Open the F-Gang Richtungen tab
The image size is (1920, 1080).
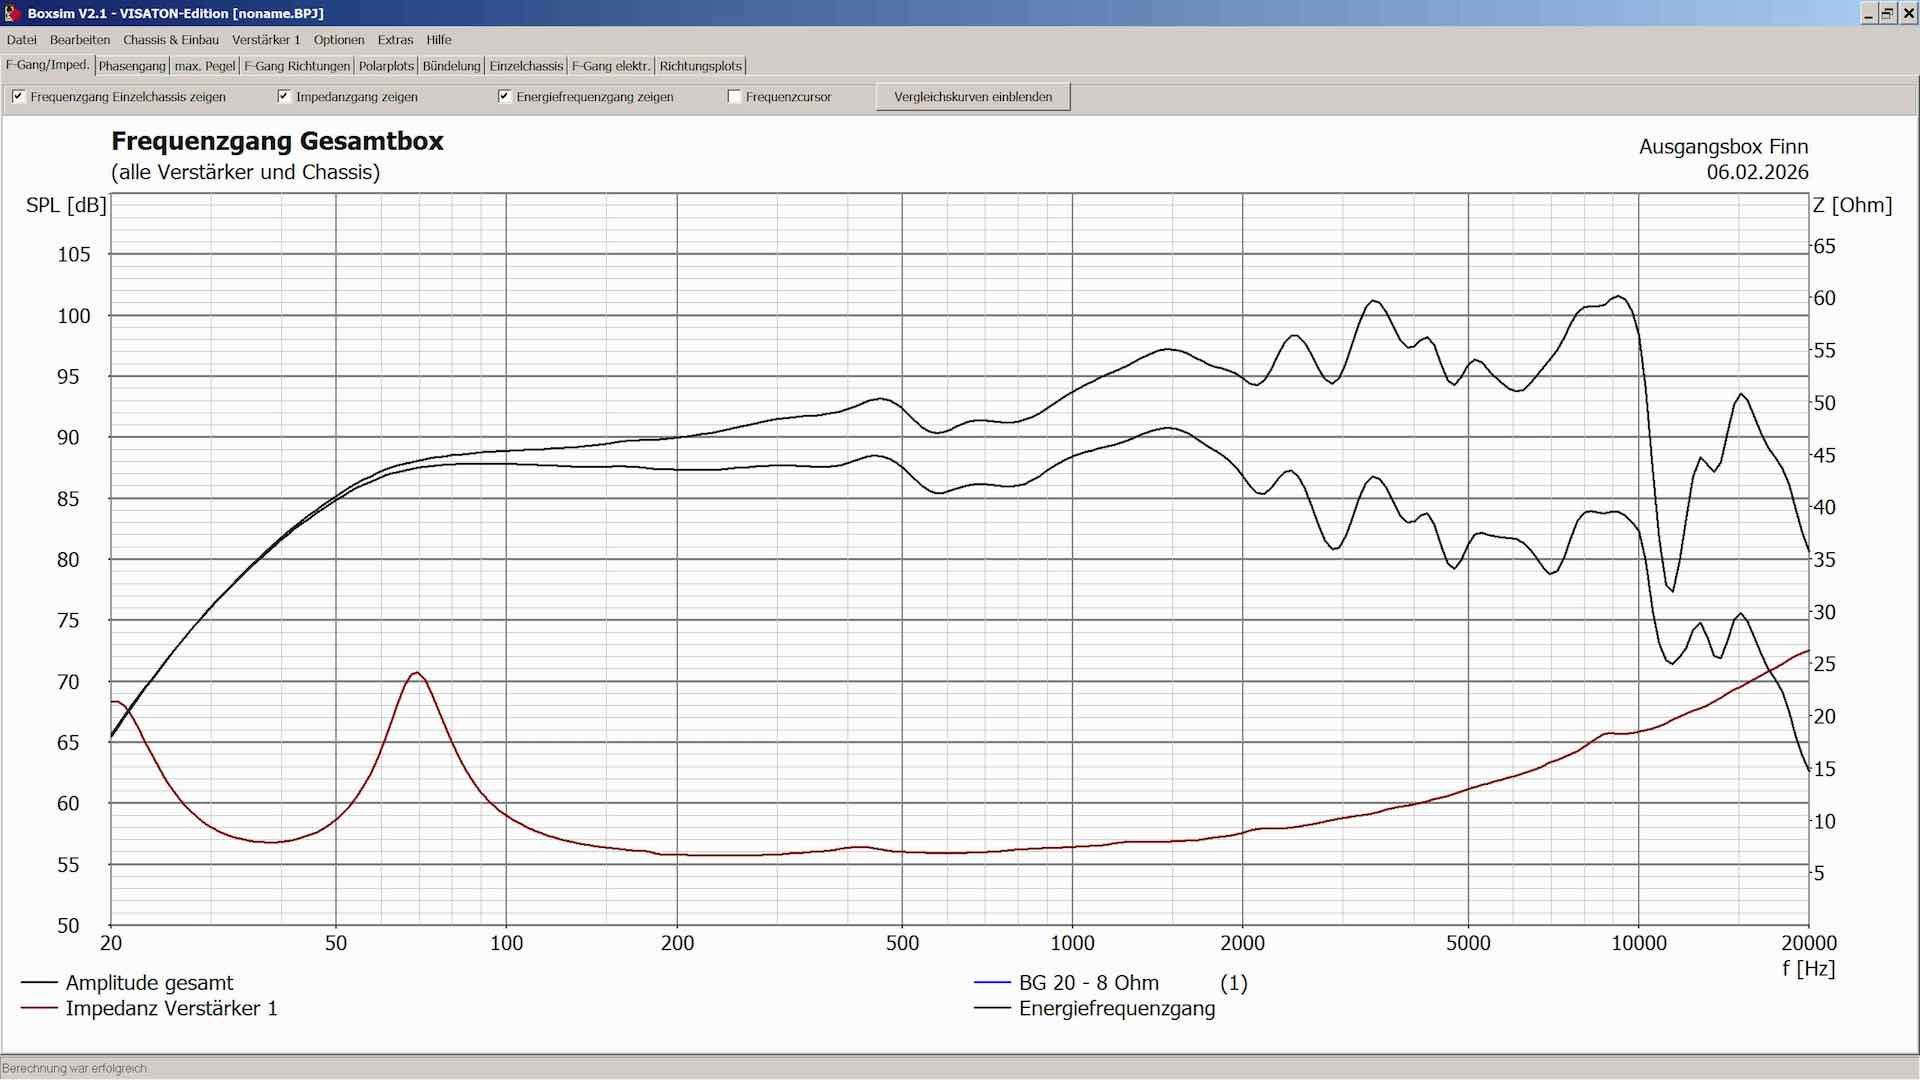297,66
